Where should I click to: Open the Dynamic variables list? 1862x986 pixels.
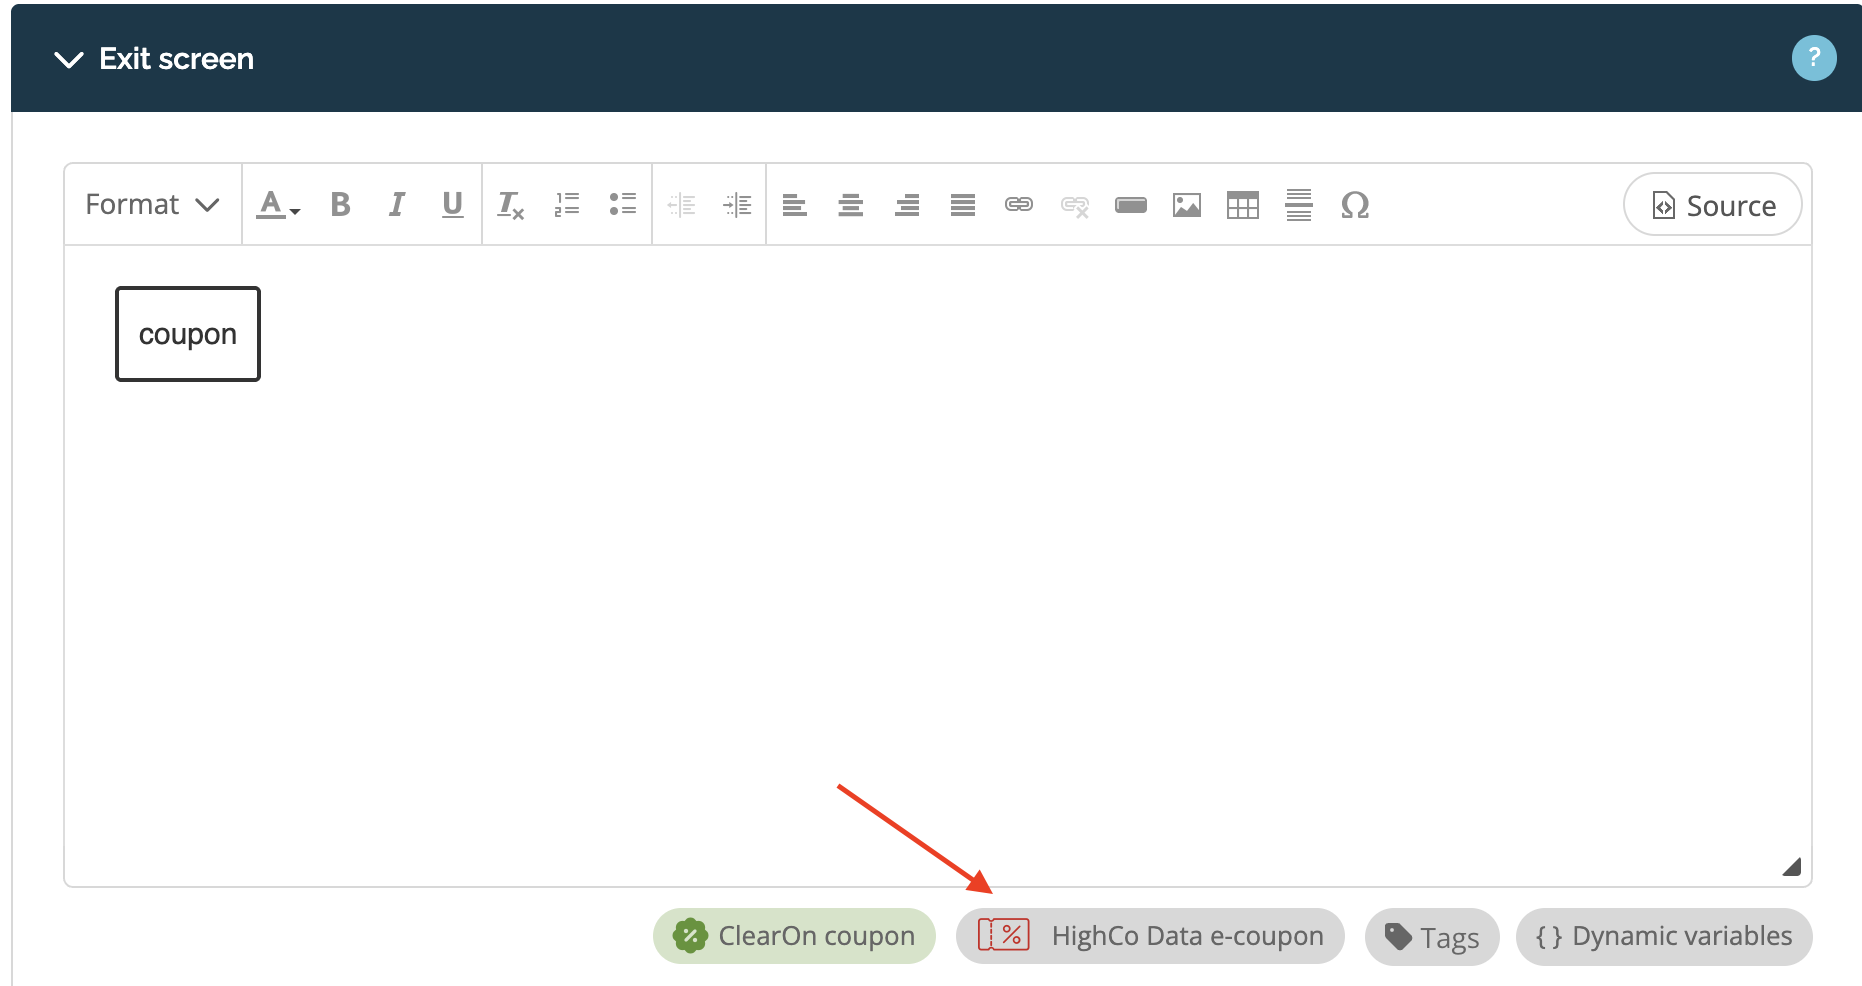click(1663, 936)
